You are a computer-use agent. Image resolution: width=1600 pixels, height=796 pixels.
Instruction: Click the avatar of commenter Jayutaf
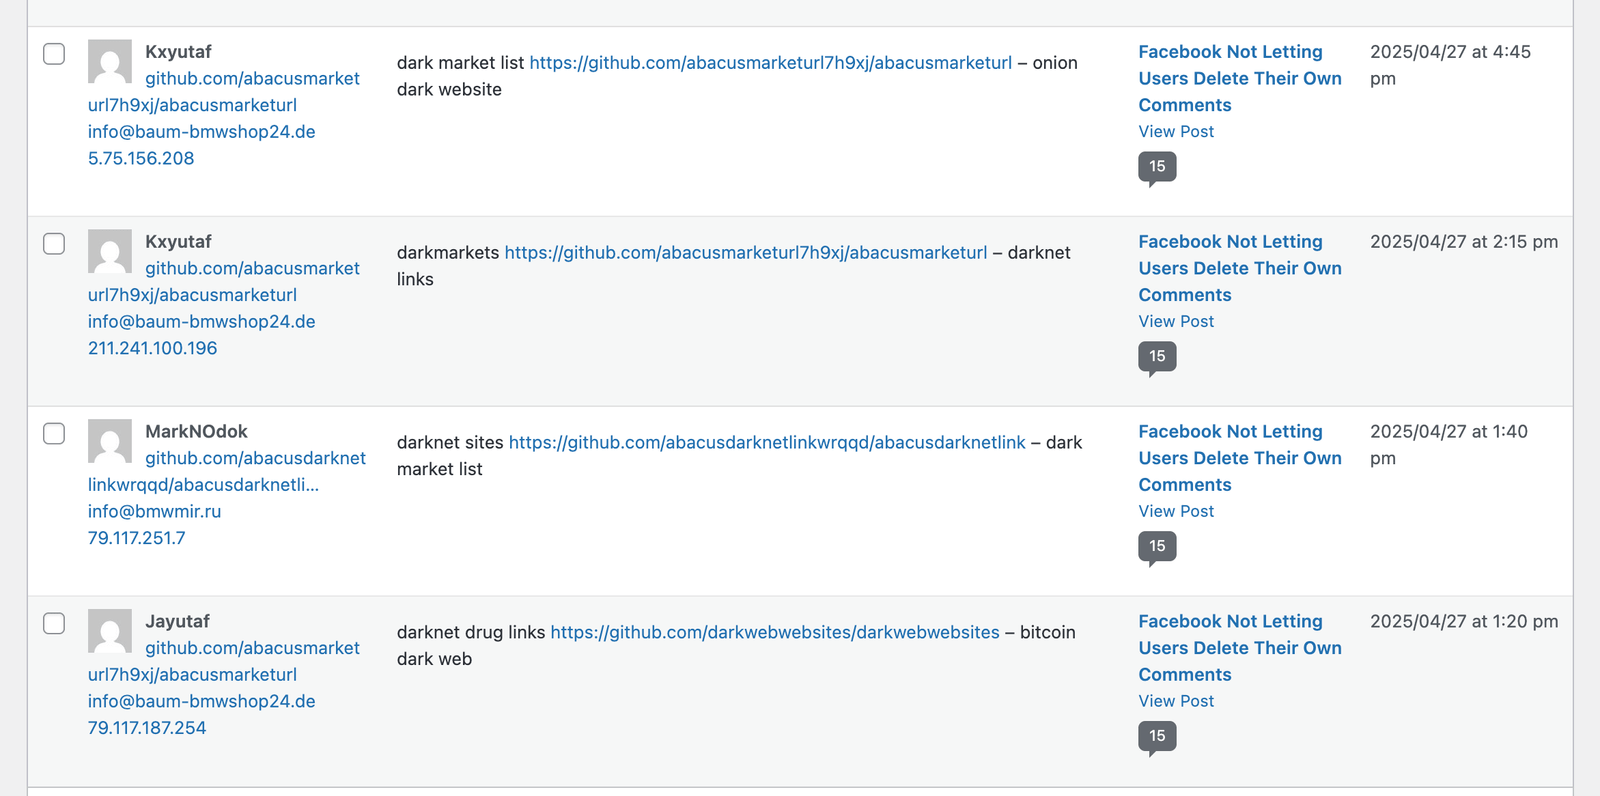click(110, 631)
